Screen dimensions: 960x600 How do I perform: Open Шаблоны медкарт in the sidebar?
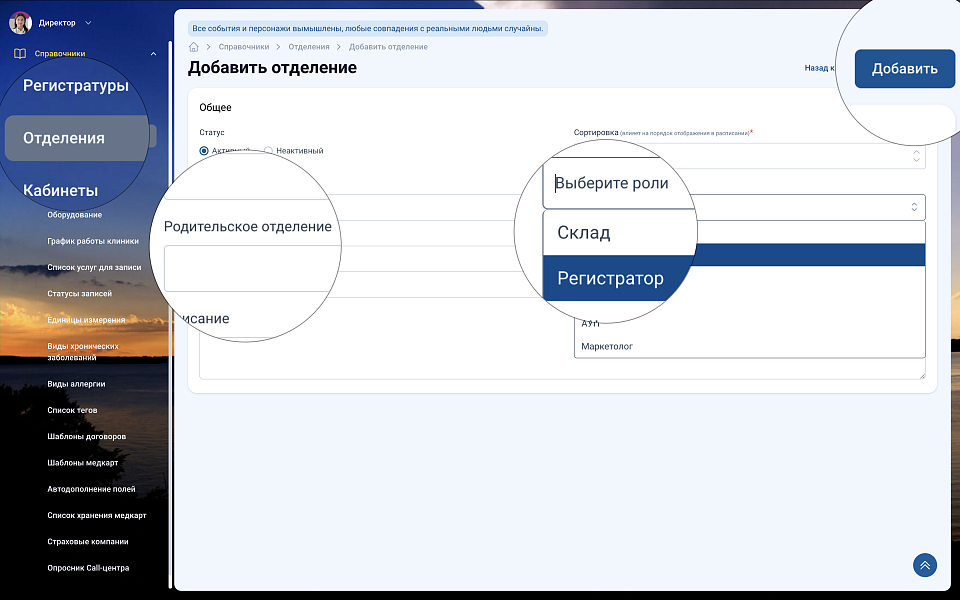82,463
